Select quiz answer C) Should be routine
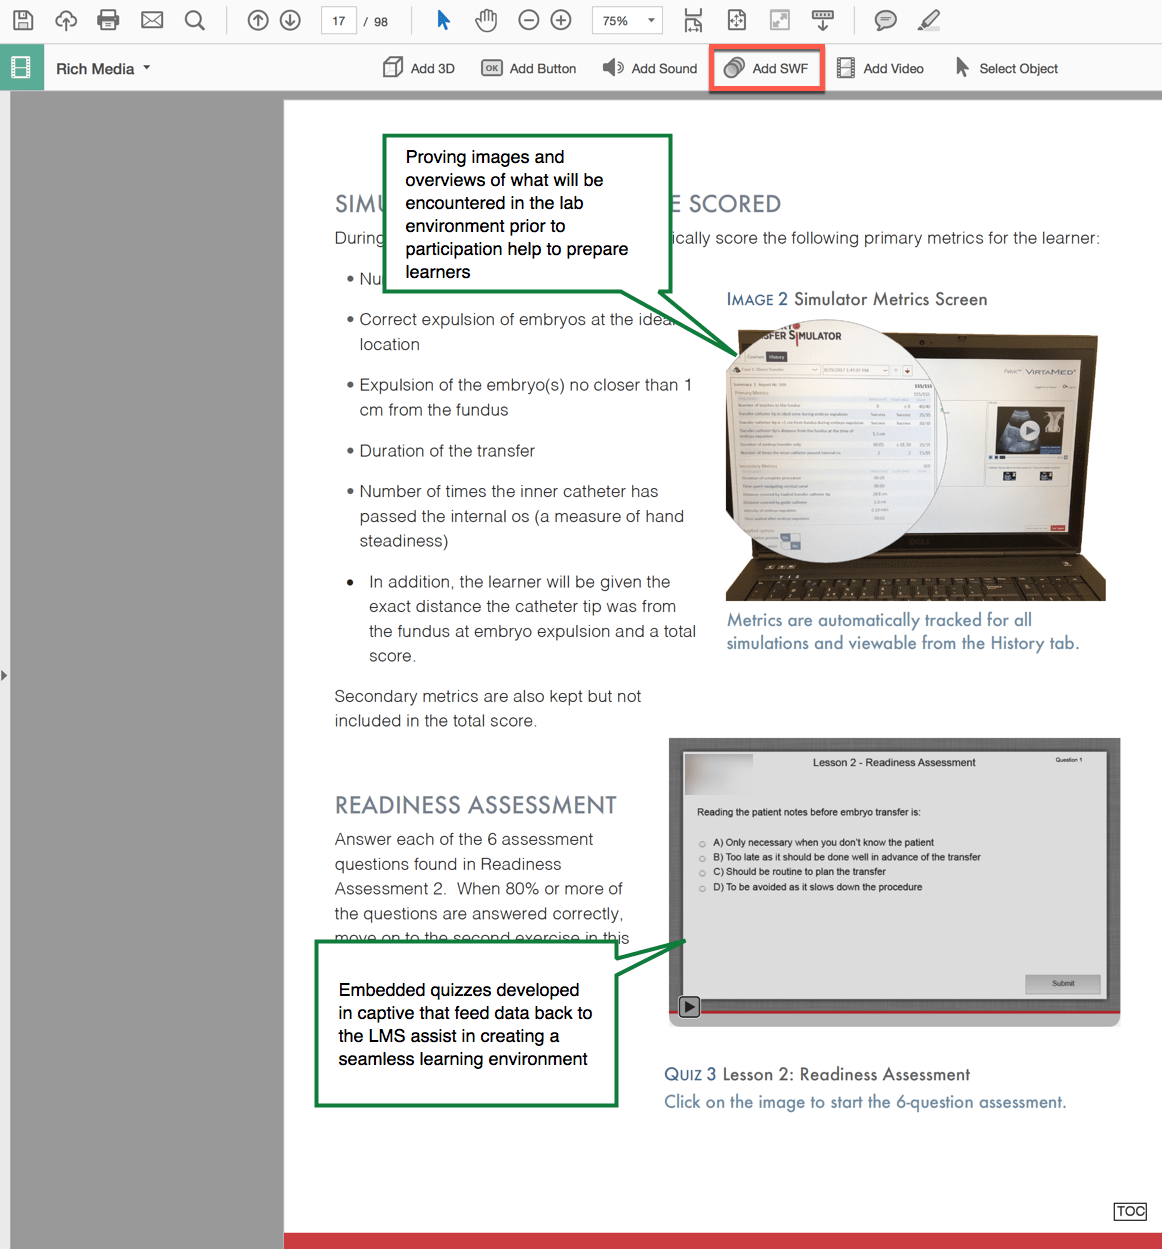Screen dimensions: 1162x1249 point(701,872)
